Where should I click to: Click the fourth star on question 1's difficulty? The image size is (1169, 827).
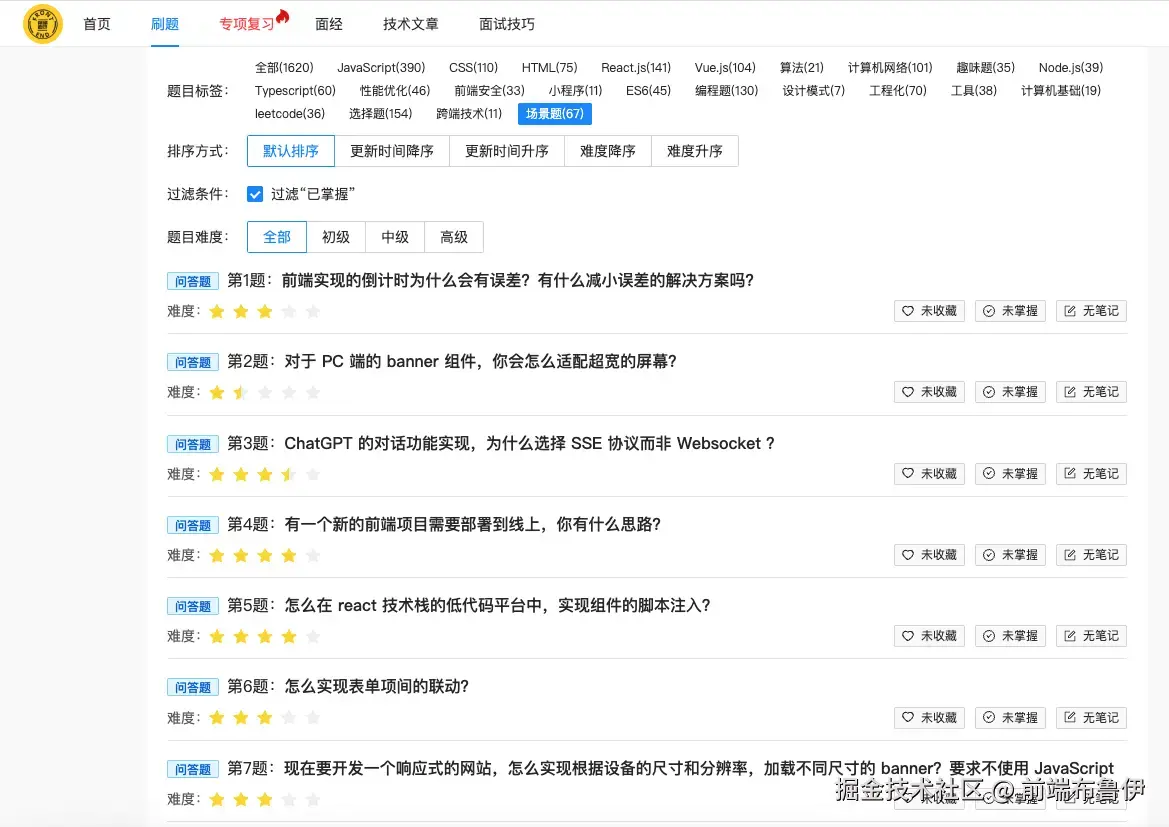pos(289,311)
